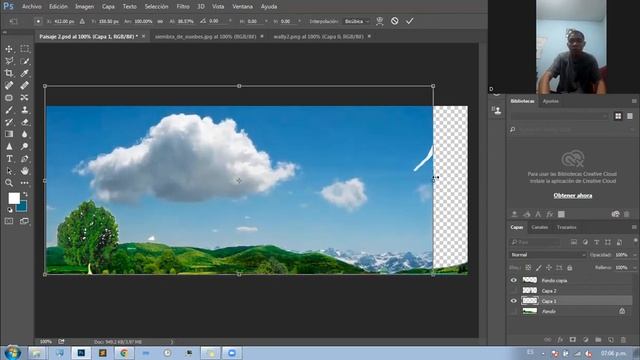Select the Eyedropper tool
The height and width of the screenshot is (360, 640).
(24, 73)
